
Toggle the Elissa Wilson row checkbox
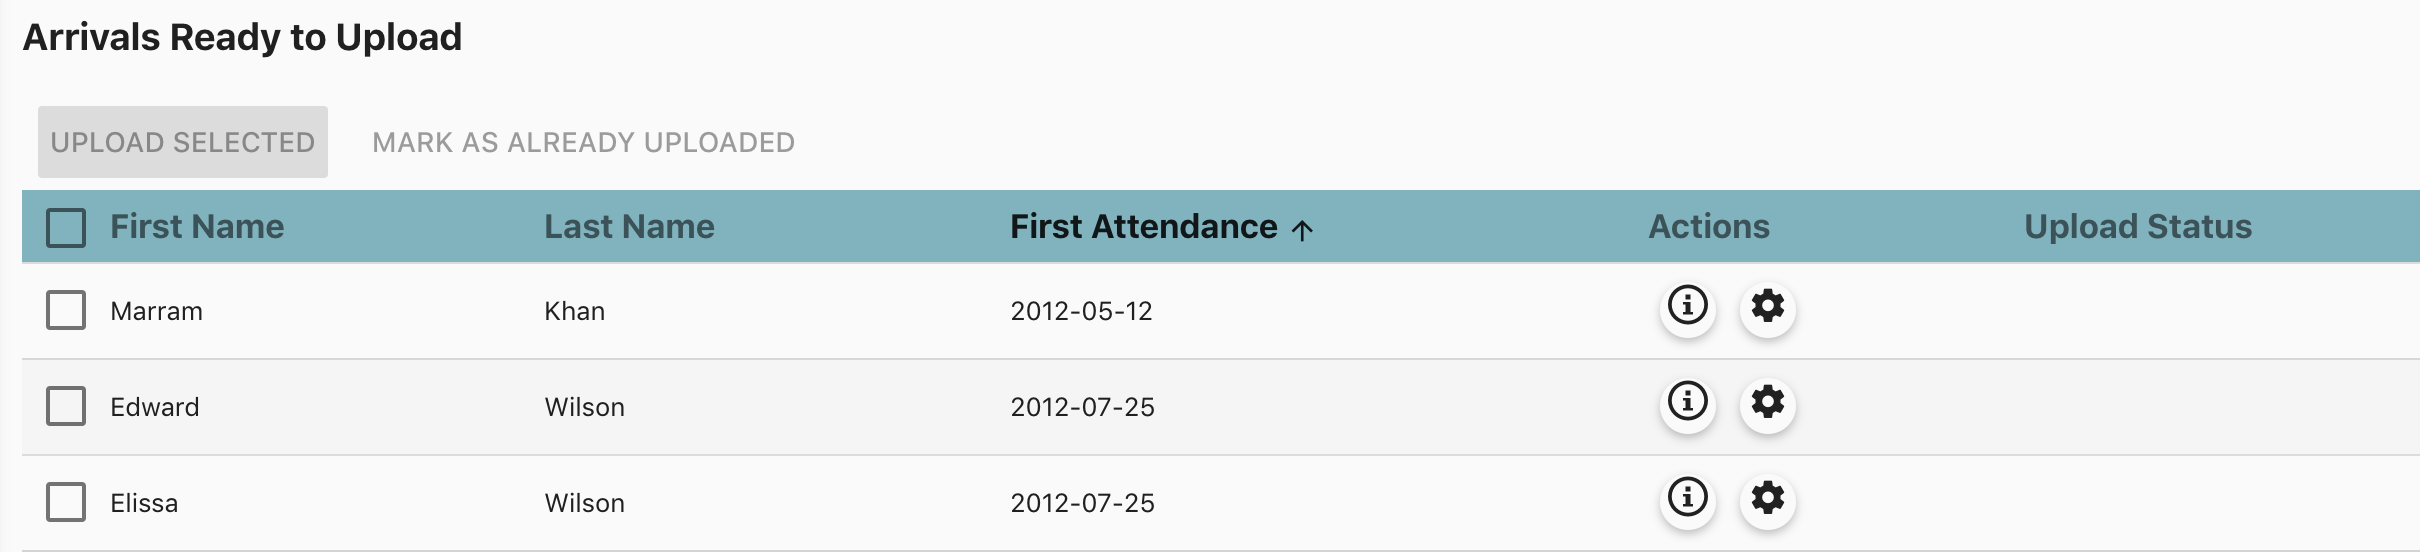(x=66, y=502)
